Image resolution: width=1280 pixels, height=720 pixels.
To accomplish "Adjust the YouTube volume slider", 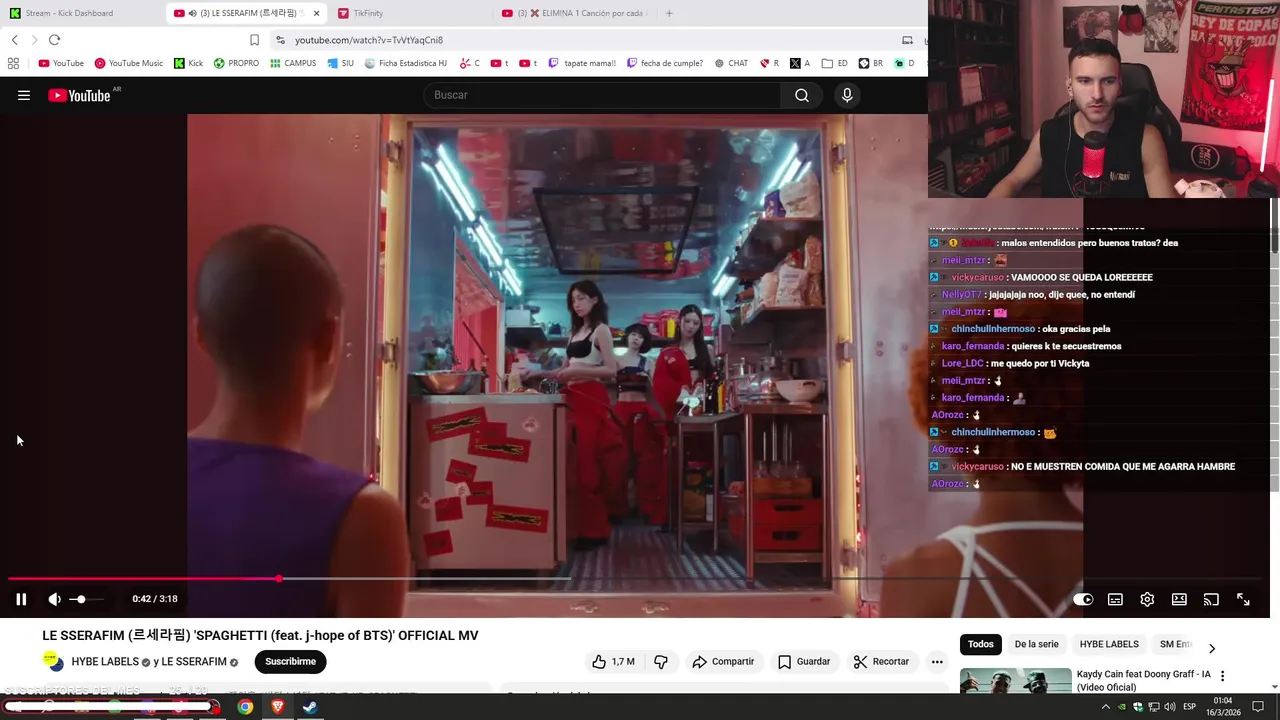I will [x=86, y=599].
